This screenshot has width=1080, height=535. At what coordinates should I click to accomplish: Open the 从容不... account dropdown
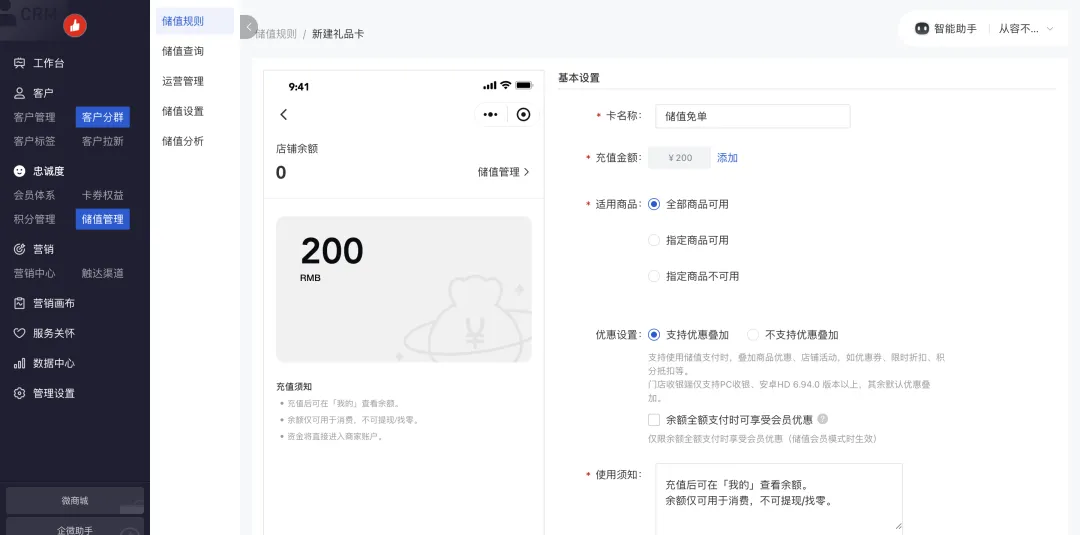[x=1025, y=29]
